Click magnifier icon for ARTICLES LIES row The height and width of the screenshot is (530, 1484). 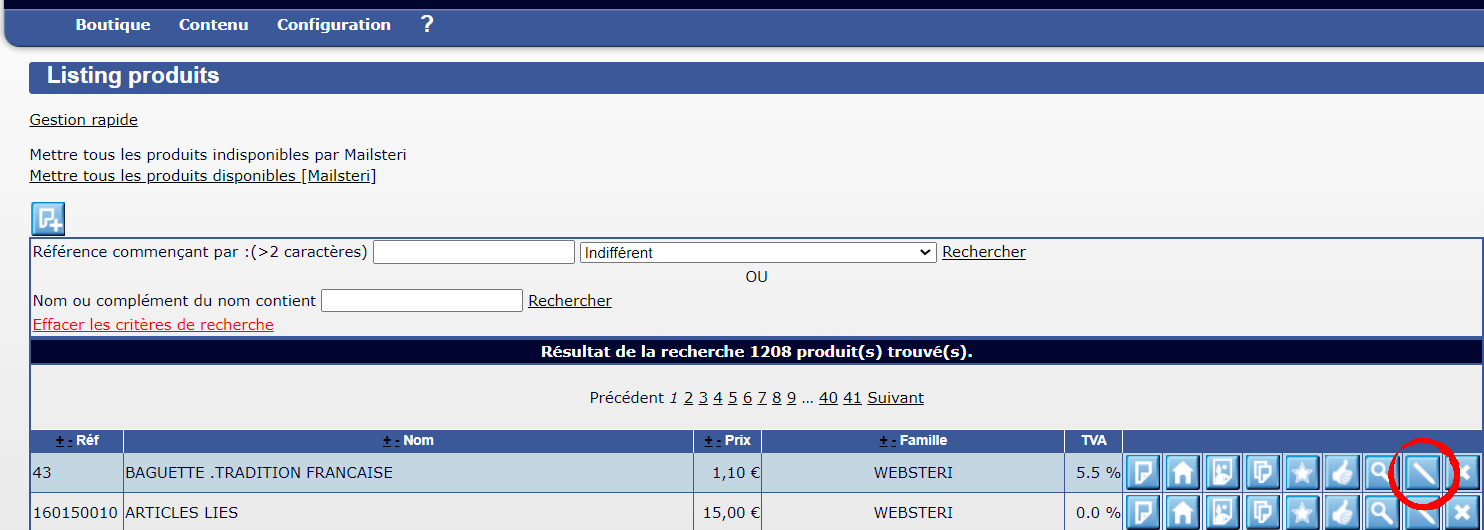(1382, 512)
